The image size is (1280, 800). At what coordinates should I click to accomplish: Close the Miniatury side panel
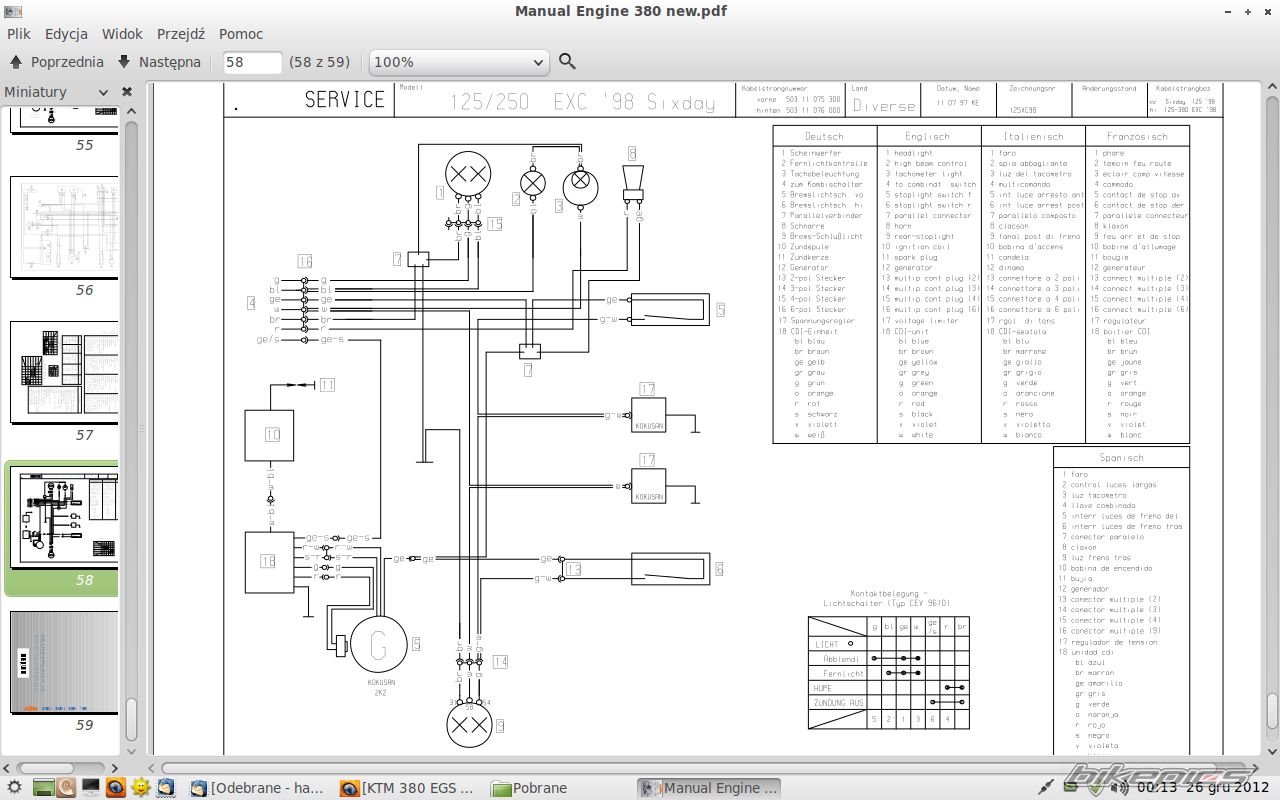pos(127,92)
